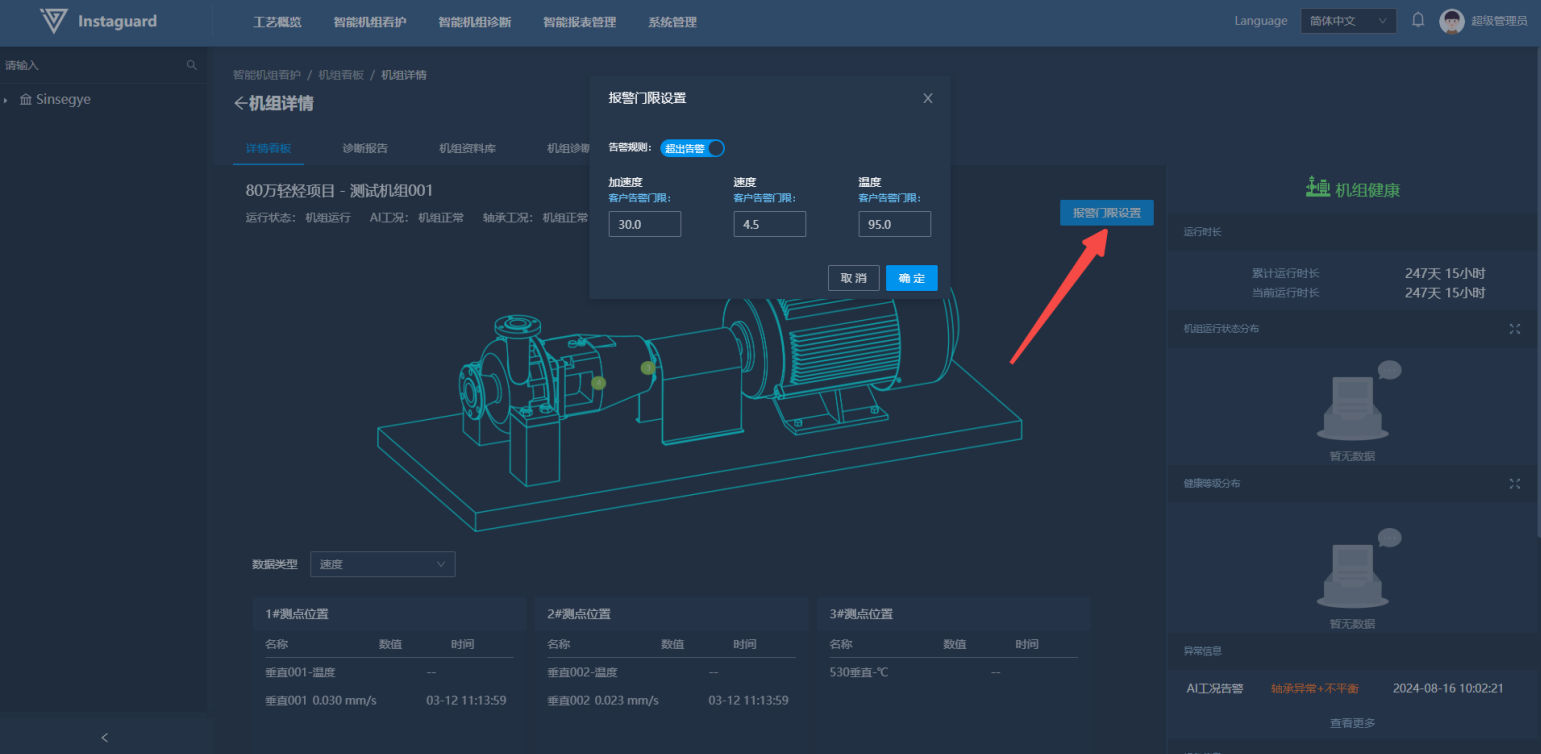
Task: Click the 确定 button in dialog
Action: click(x=911, y=278)
